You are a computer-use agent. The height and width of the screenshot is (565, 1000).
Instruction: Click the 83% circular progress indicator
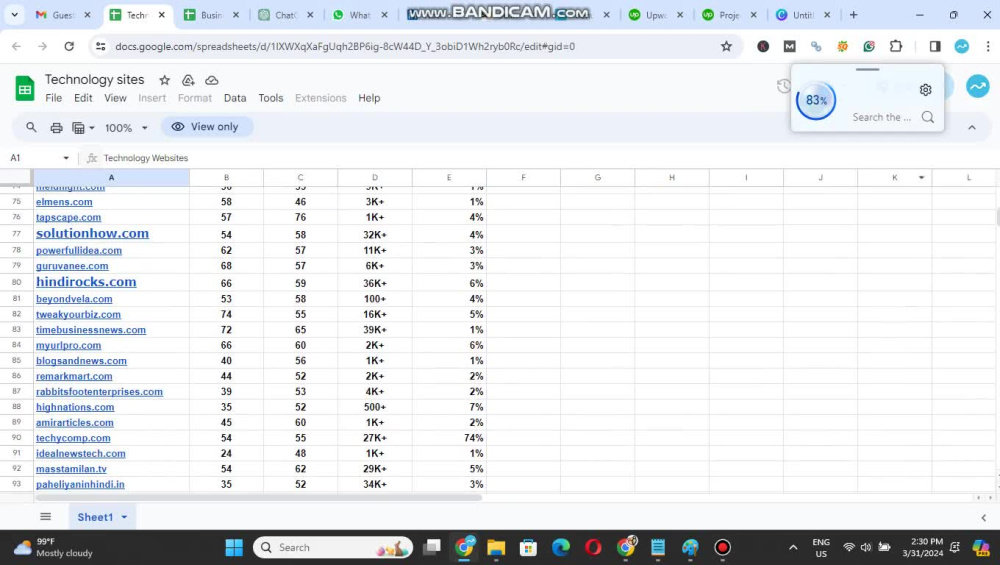[816, 100]
